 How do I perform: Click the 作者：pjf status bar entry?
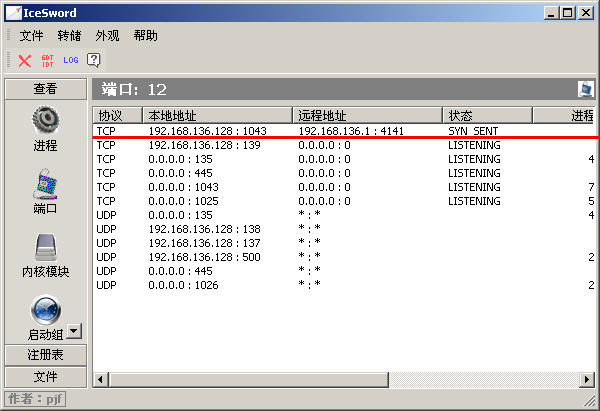pos(35,399)
